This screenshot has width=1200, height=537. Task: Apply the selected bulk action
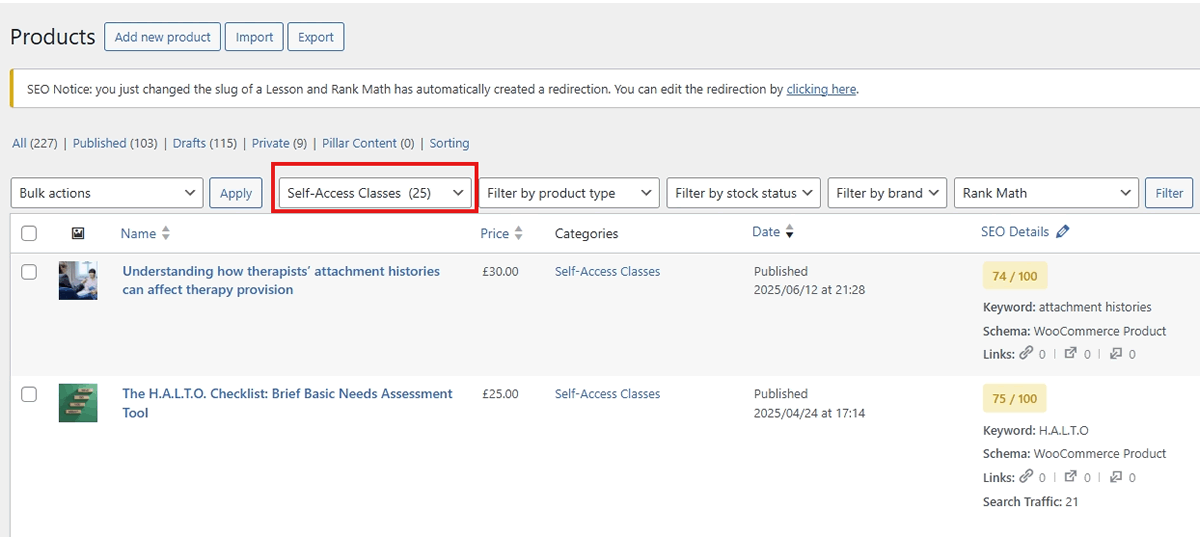pos(236,193)
